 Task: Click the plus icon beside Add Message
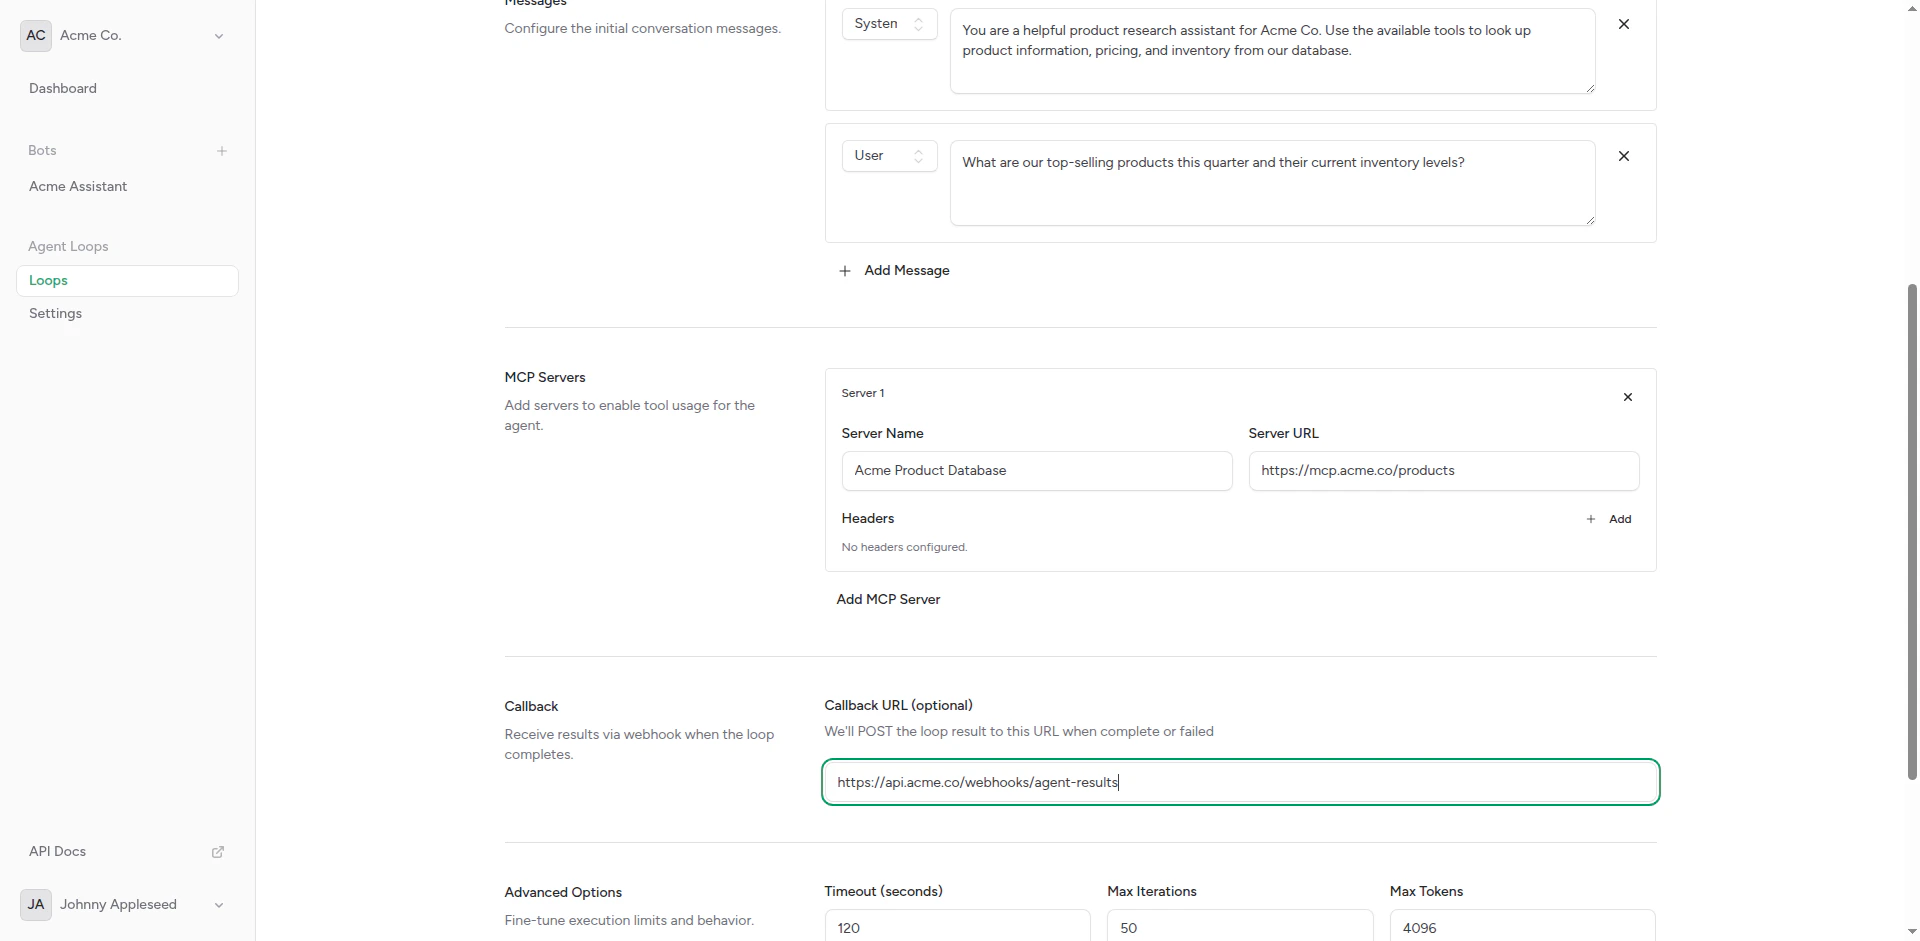coord(844,270)
